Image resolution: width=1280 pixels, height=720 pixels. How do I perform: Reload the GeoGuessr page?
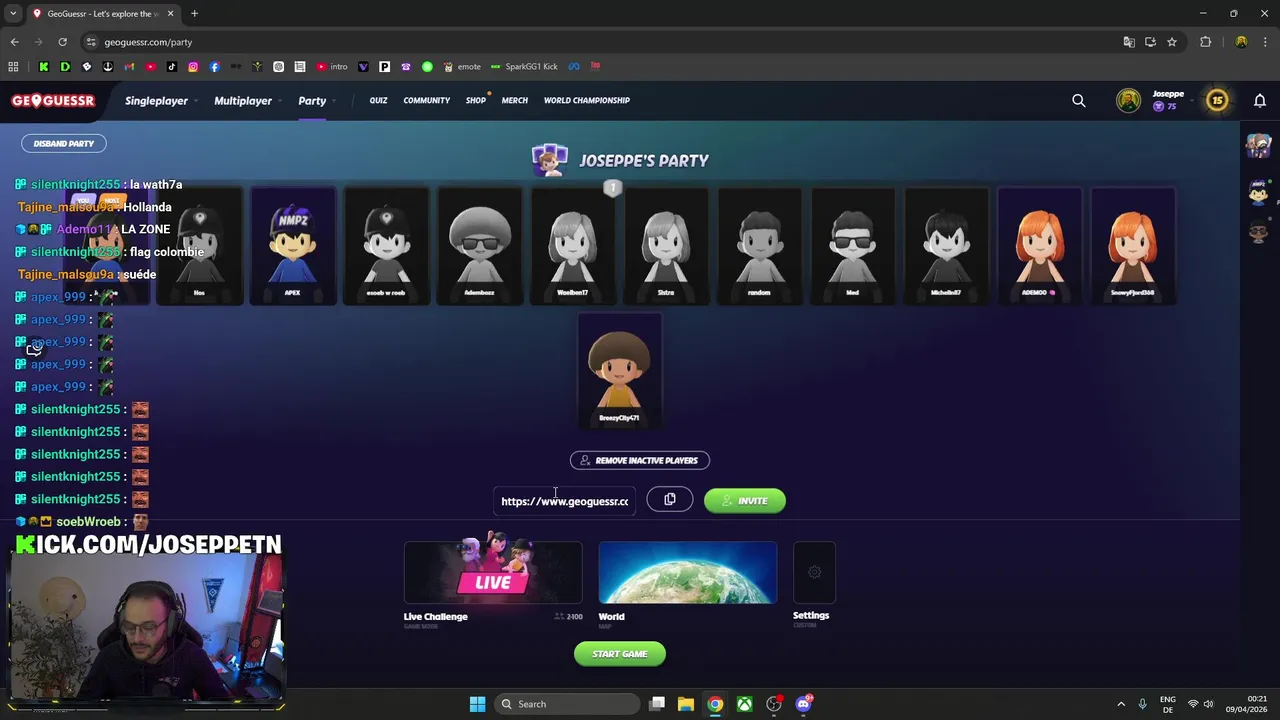(x=62, y=42)
